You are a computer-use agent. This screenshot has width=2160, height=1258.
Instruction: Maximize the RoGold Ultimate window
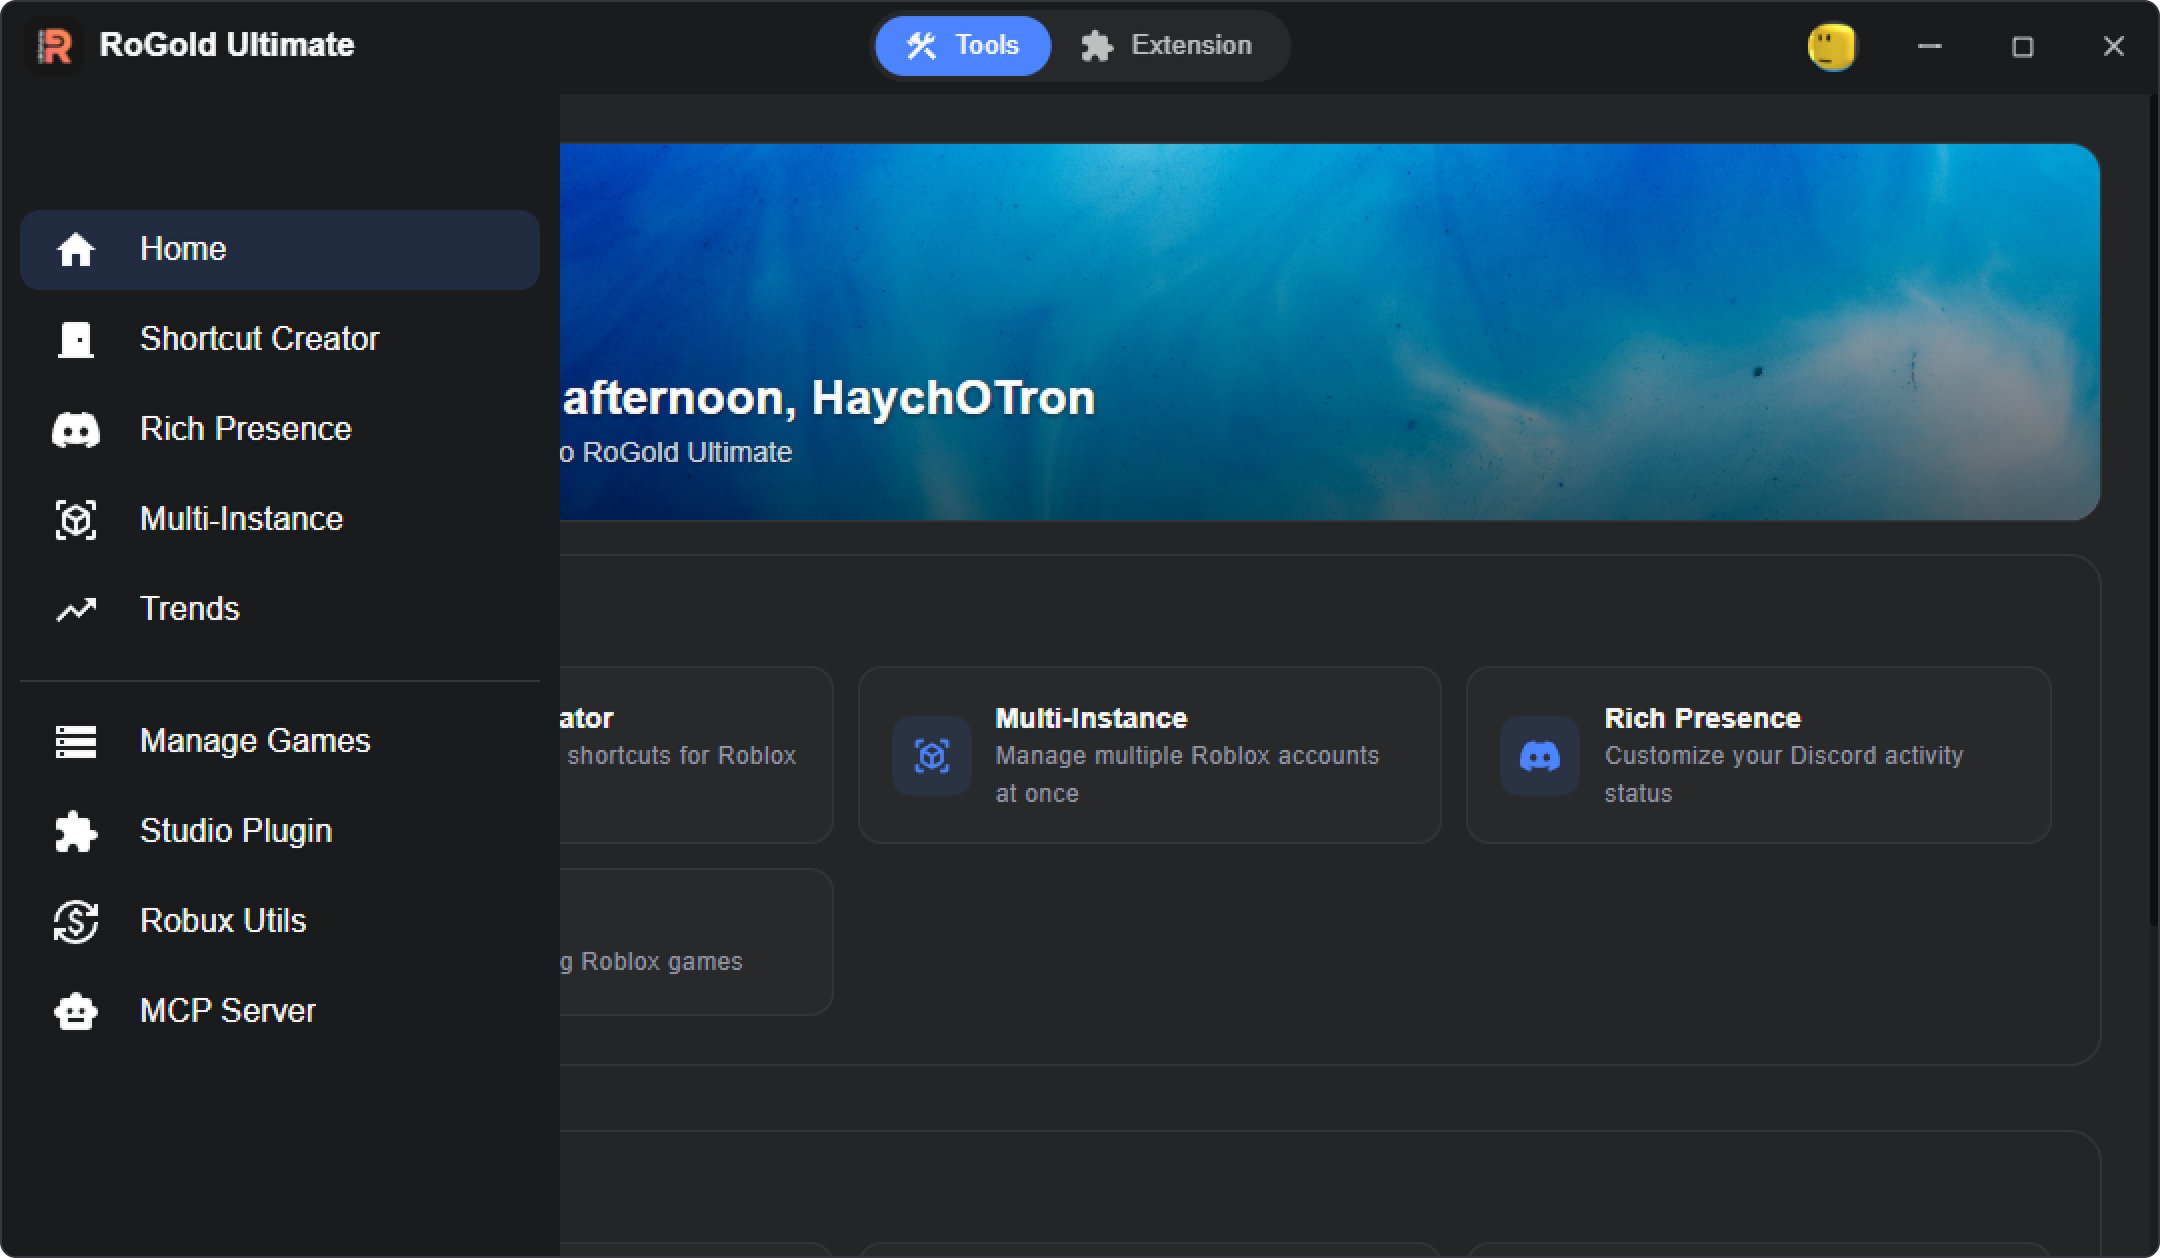(2022, 46)
